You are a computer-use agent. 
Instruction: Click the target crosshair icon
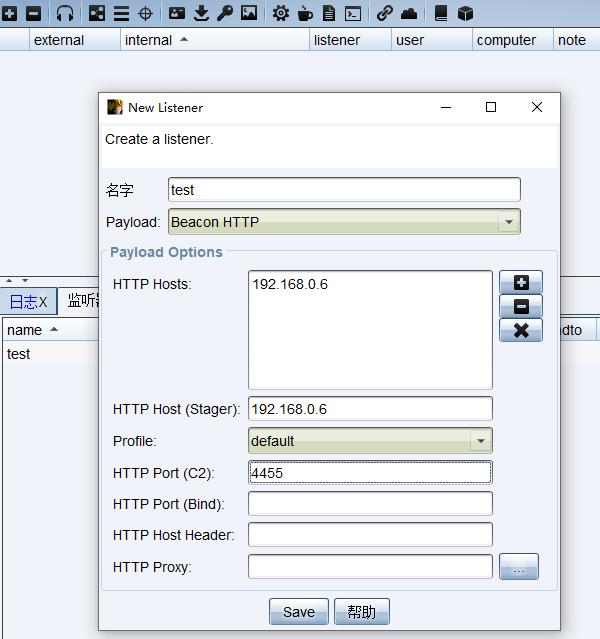[x=145, y=13]
